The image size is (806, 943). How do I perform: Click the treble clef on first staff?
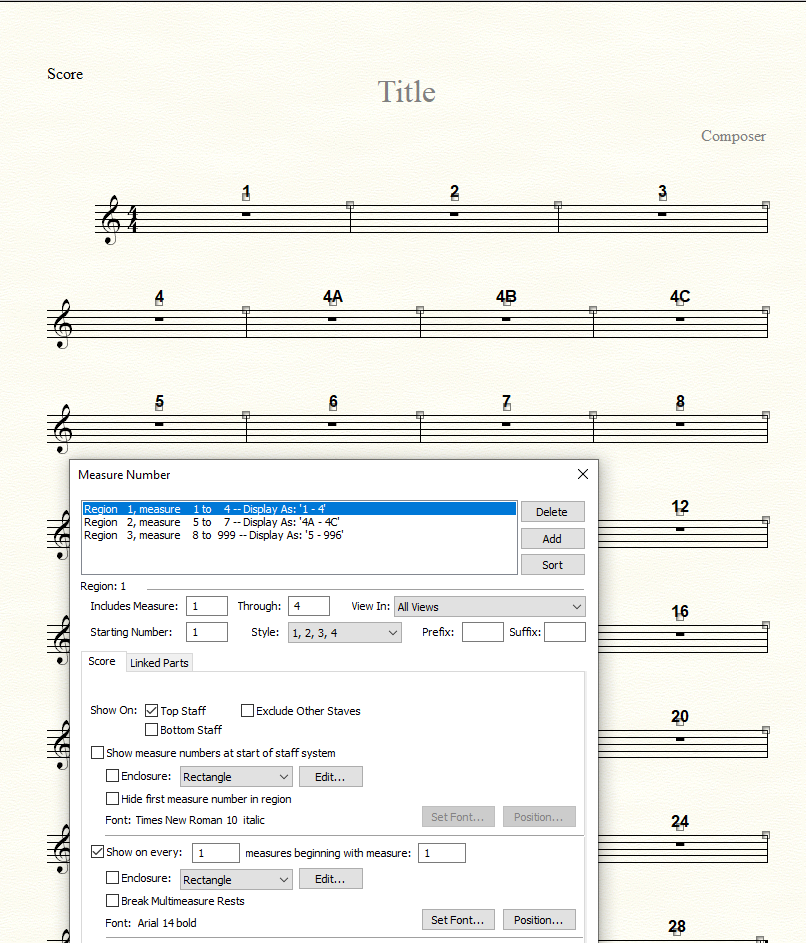[108, 219]
